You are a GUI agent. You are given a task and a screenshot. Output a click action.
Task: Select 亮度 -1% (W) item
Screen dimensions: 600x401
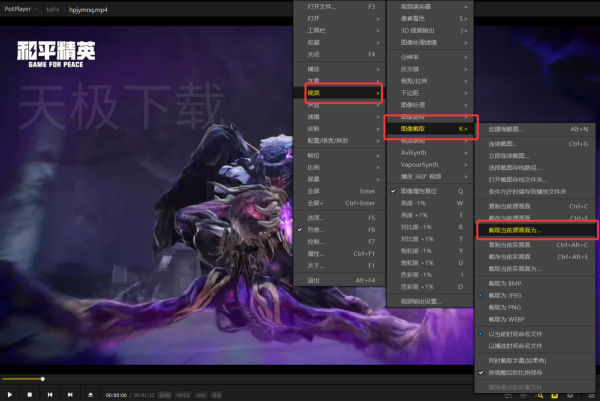click(x=430, y=203)
